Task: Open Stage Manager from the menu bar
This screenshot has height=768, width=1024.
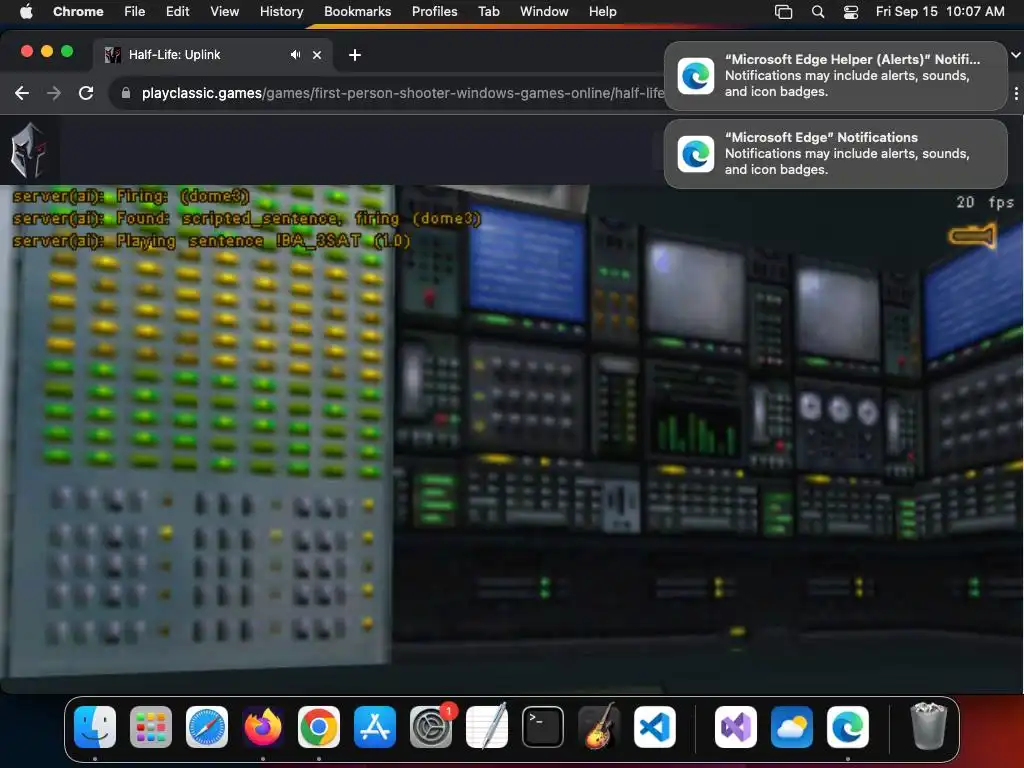Action: (783, 12)
